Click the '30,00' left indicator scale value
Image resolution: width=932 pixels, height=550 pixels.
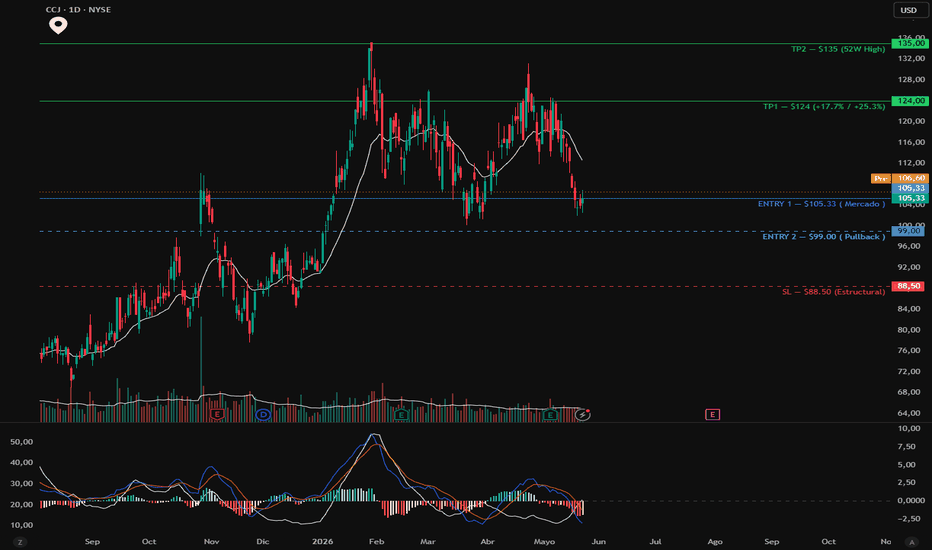21,483
